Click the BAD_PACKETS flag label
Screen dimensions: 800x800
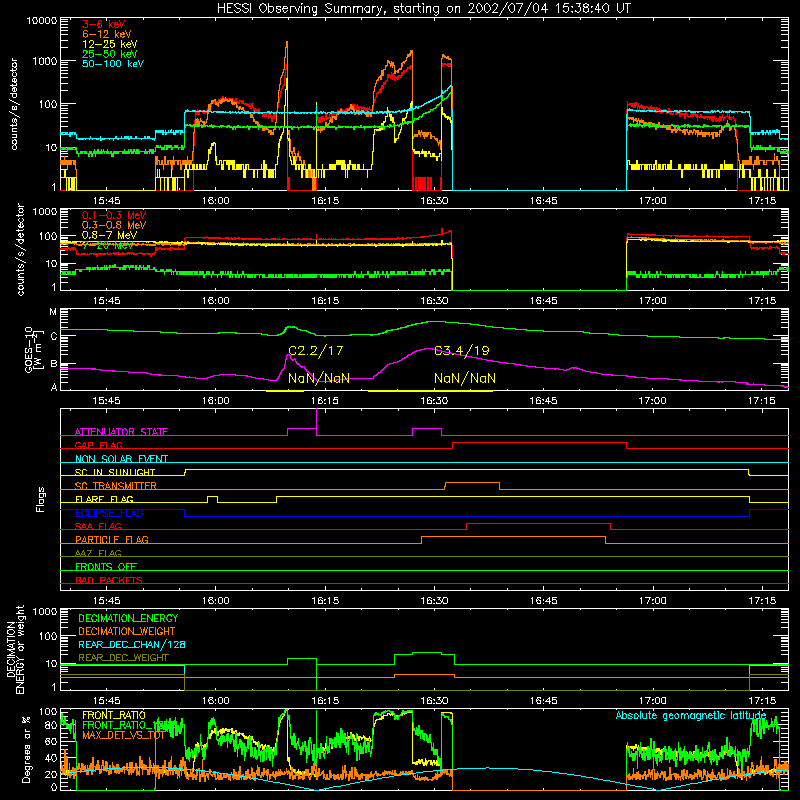(x=109, y=580)
